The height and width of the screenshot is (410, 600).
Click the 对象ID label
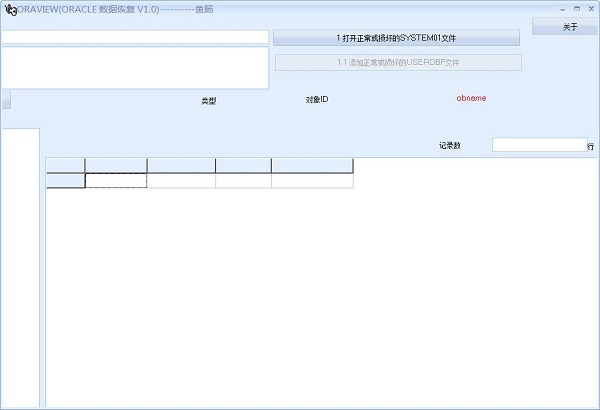pyautogui.click(x=317, y=100)
